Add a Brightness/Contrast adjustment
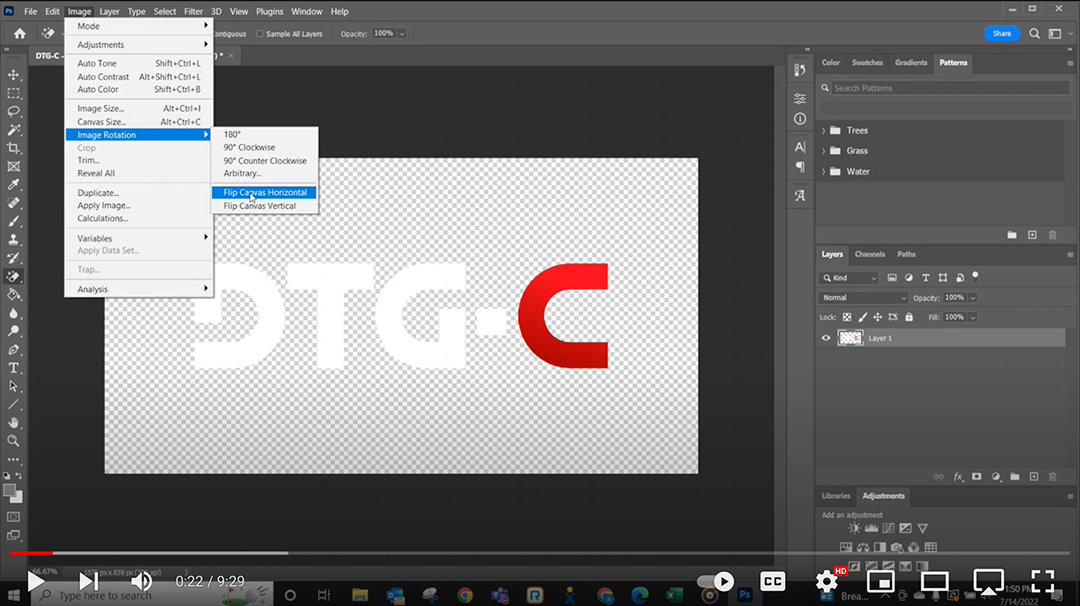Screen dimensions: 1080x606 [854, 528]
